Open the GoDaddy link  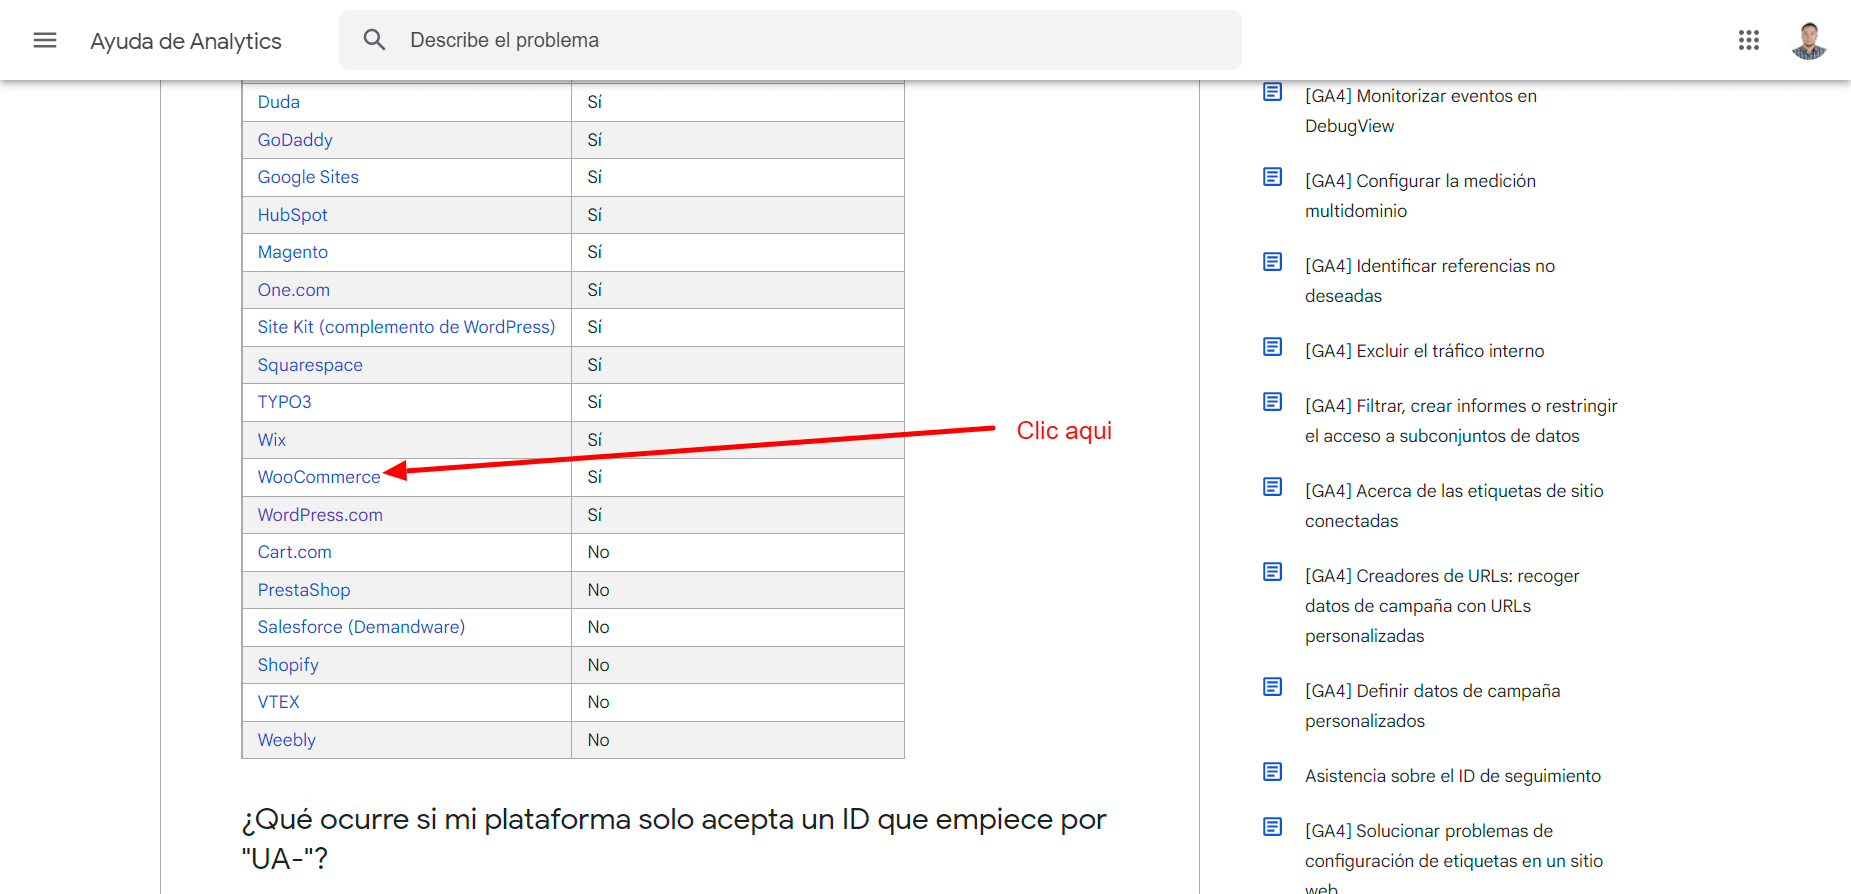[x=295, y=140]
